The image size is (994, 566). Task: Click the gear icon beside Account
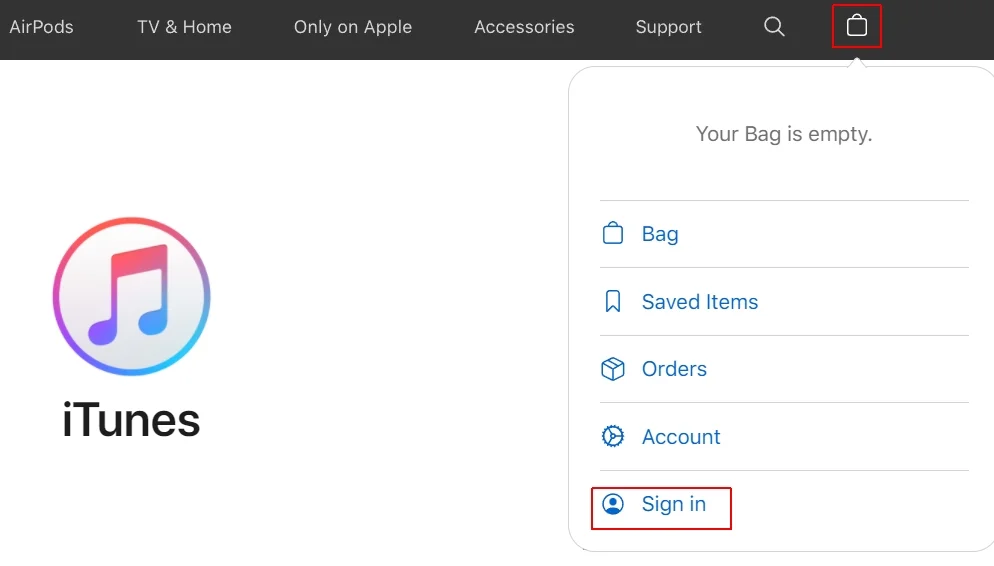[612, 437]
